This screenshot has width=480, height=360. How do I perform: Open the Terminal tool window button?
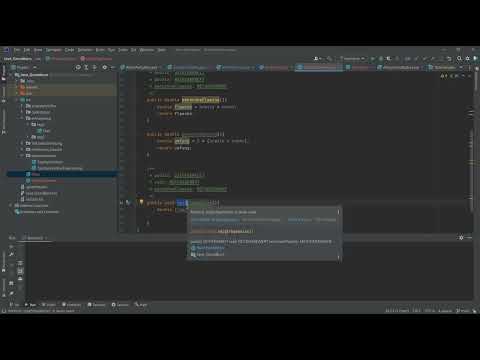point(97,305)
